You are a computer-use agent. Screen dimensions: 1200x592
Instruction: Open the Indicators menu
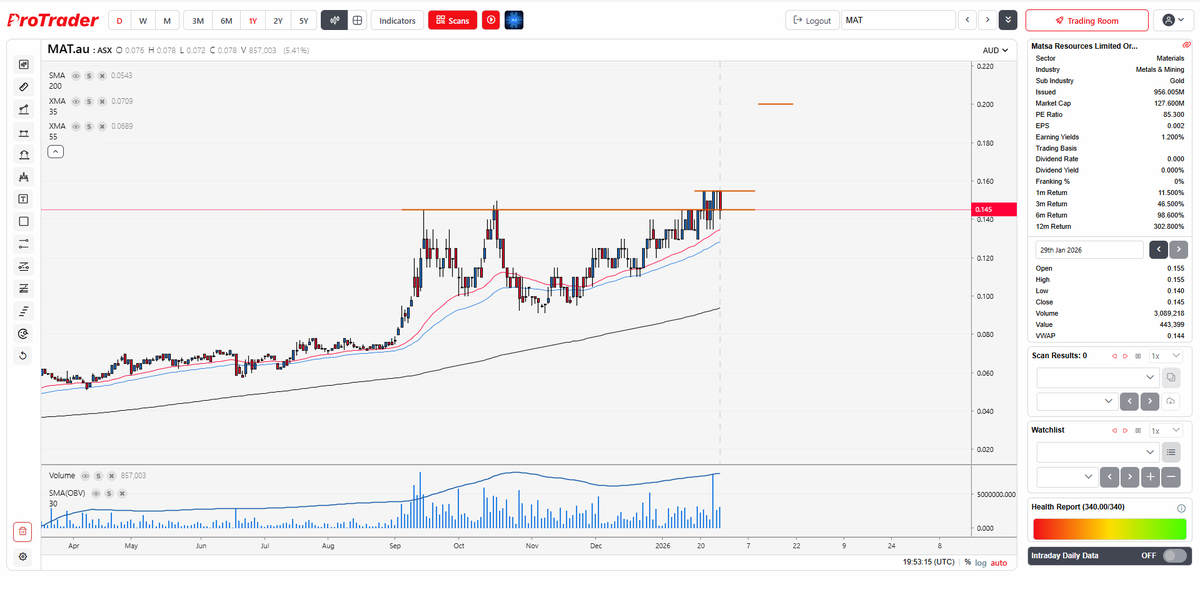pos(397,20)
